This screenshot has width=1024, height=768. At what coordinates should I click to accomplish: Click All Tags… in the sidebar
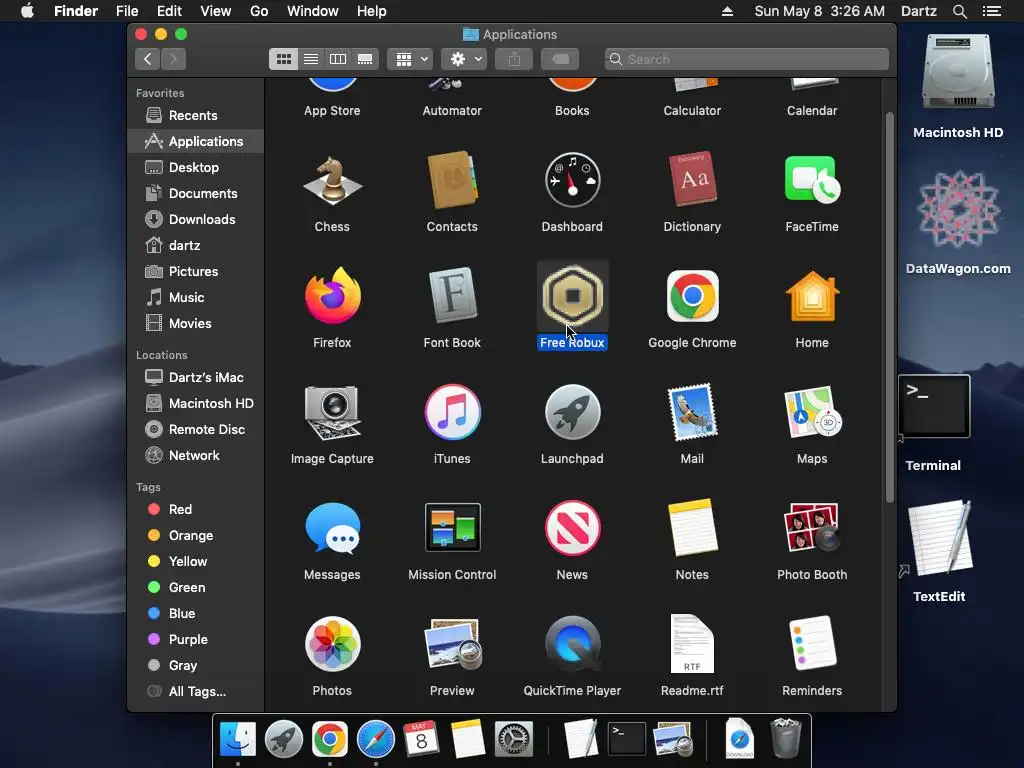pos(195,692)
